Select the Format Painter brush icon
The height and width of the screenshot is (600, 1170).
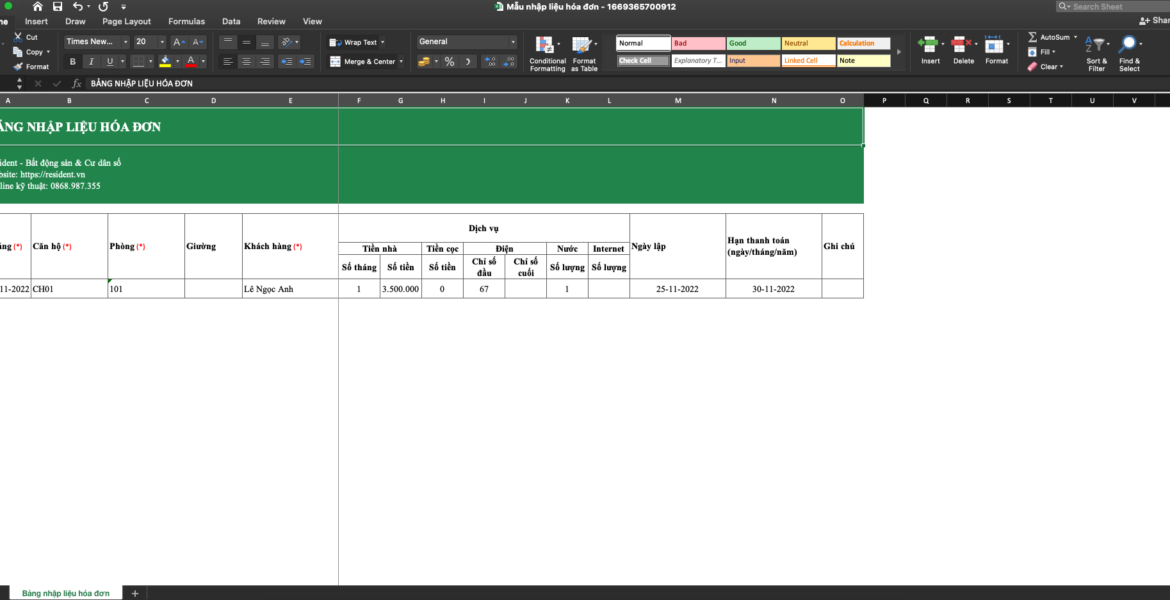pyautogui.click(x=18, y=66)
